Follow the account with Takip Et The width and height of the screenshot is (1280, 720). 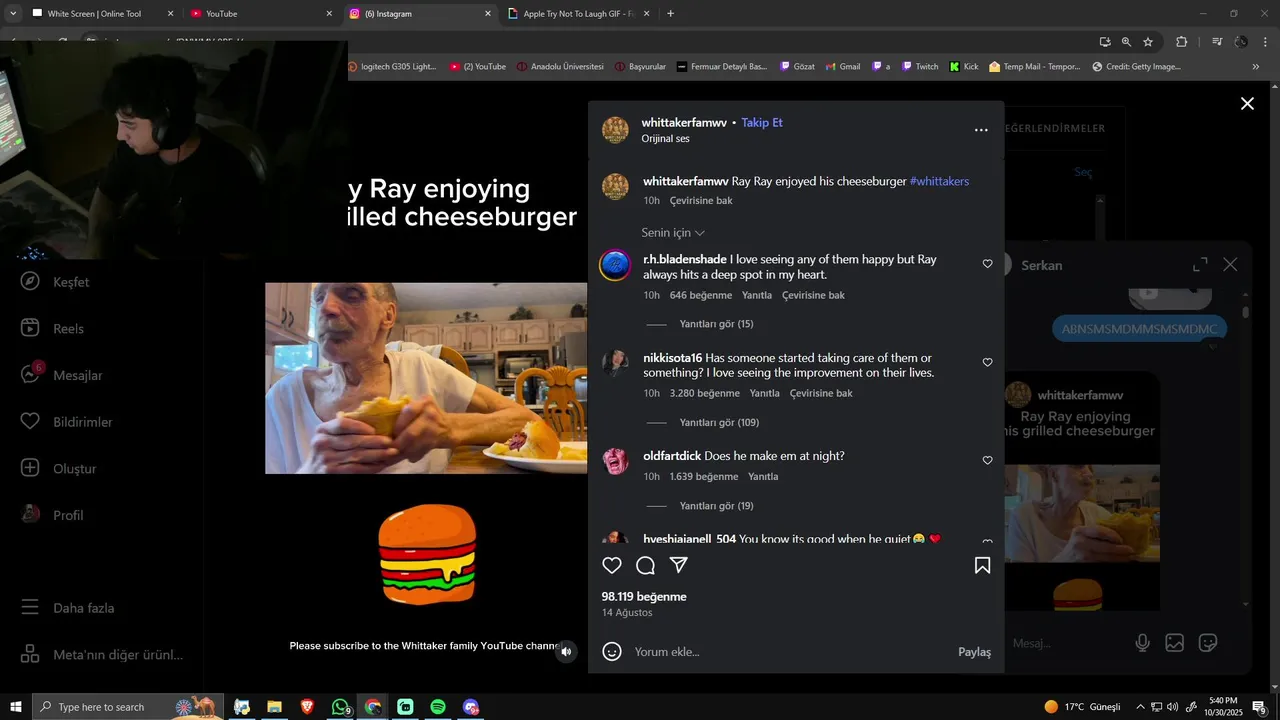[x=762, y=122]
